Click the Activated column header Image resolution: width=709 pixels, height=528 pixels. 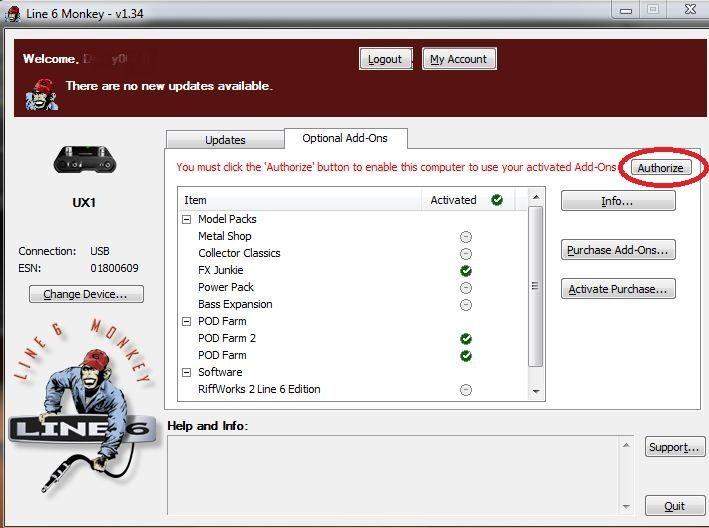coord(468,200)
